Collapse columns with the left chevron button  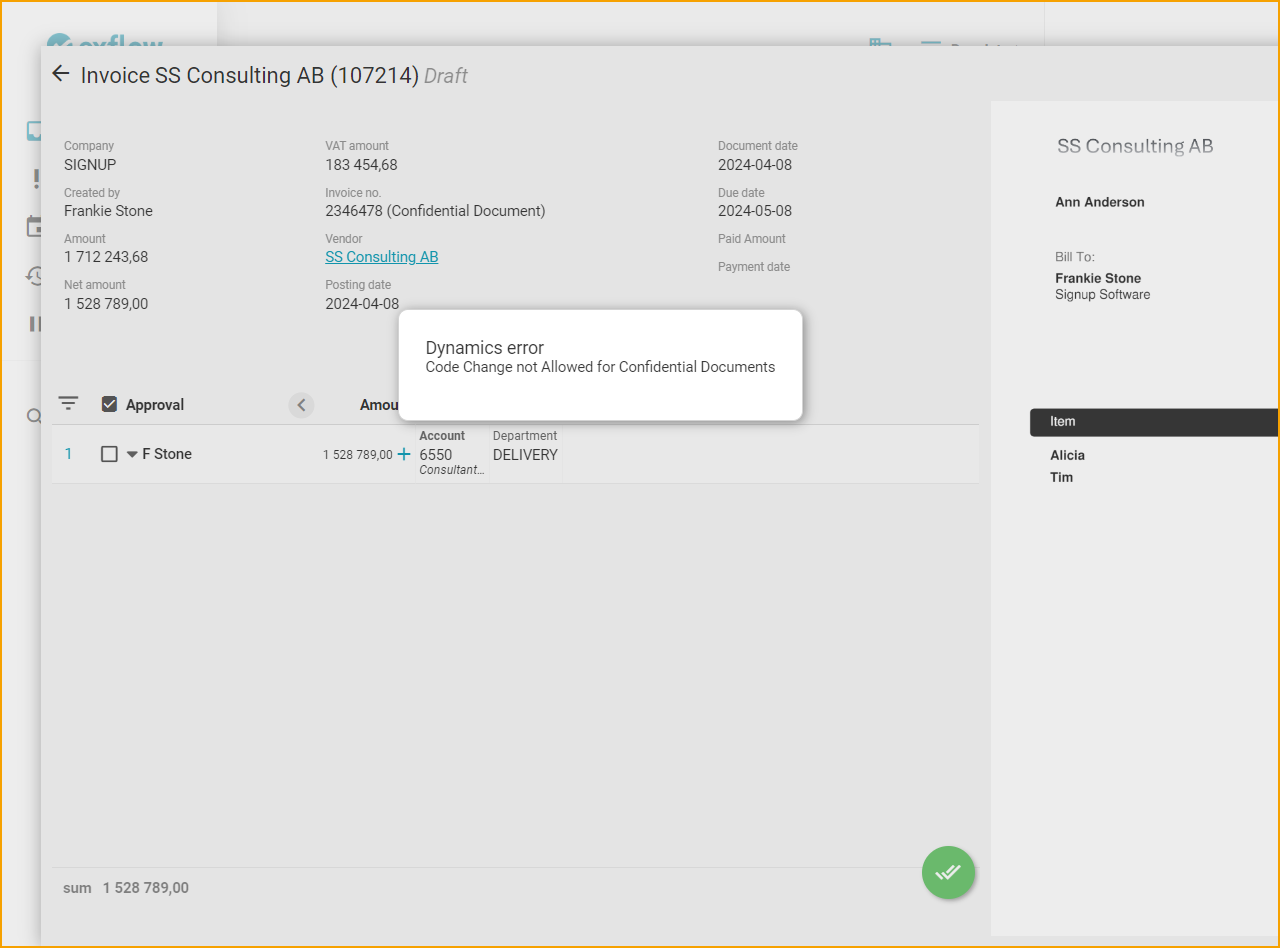coord(301,405)
